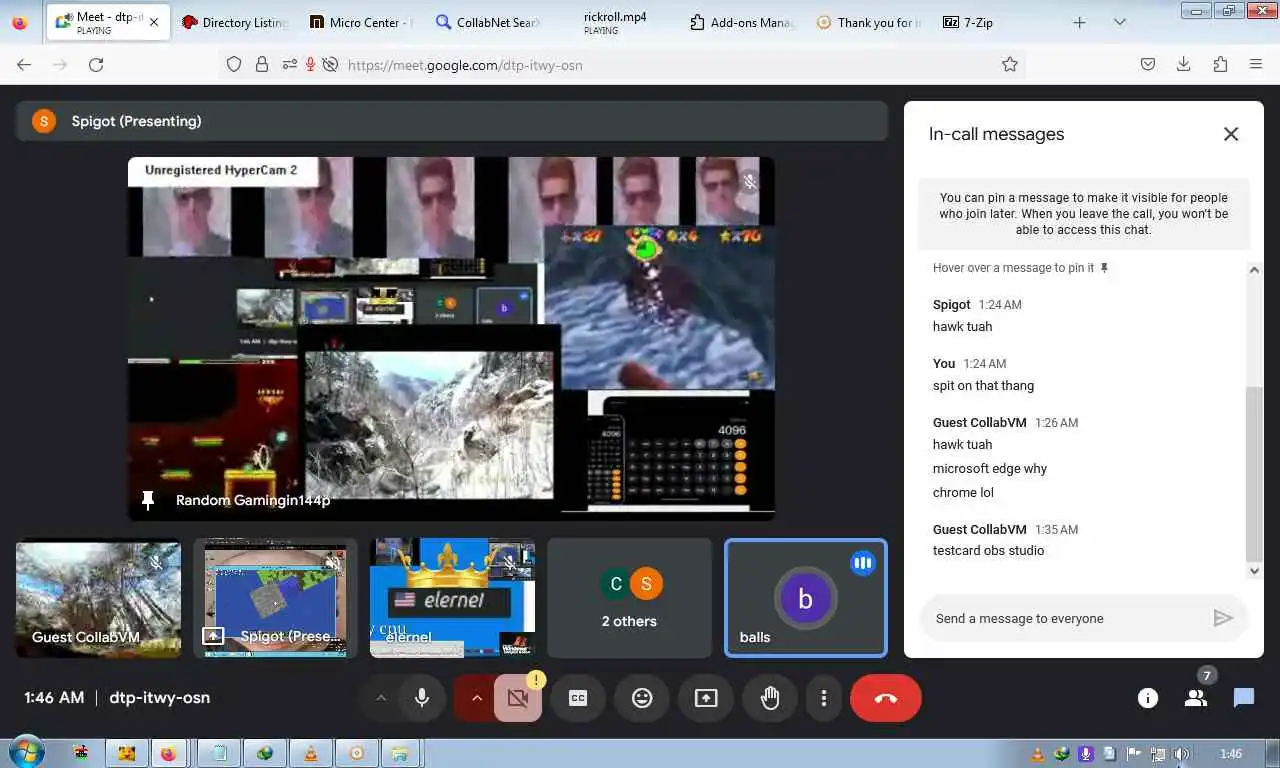Click the microphone permission indicator in address bar
Viewport: 1280px width, 768px height.
(x=311, y=64)
